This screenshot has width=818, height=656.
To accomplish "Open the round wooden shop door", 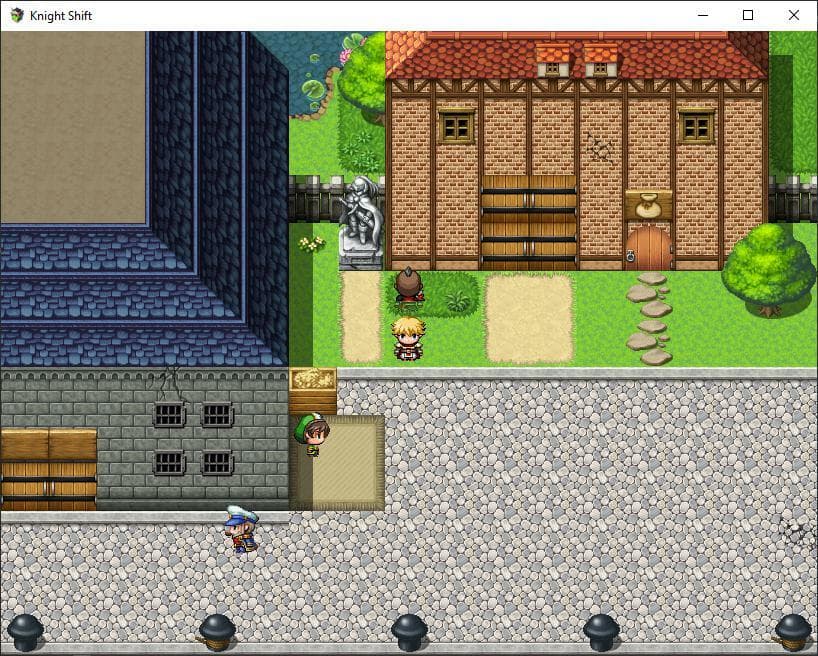I will 649,248.
